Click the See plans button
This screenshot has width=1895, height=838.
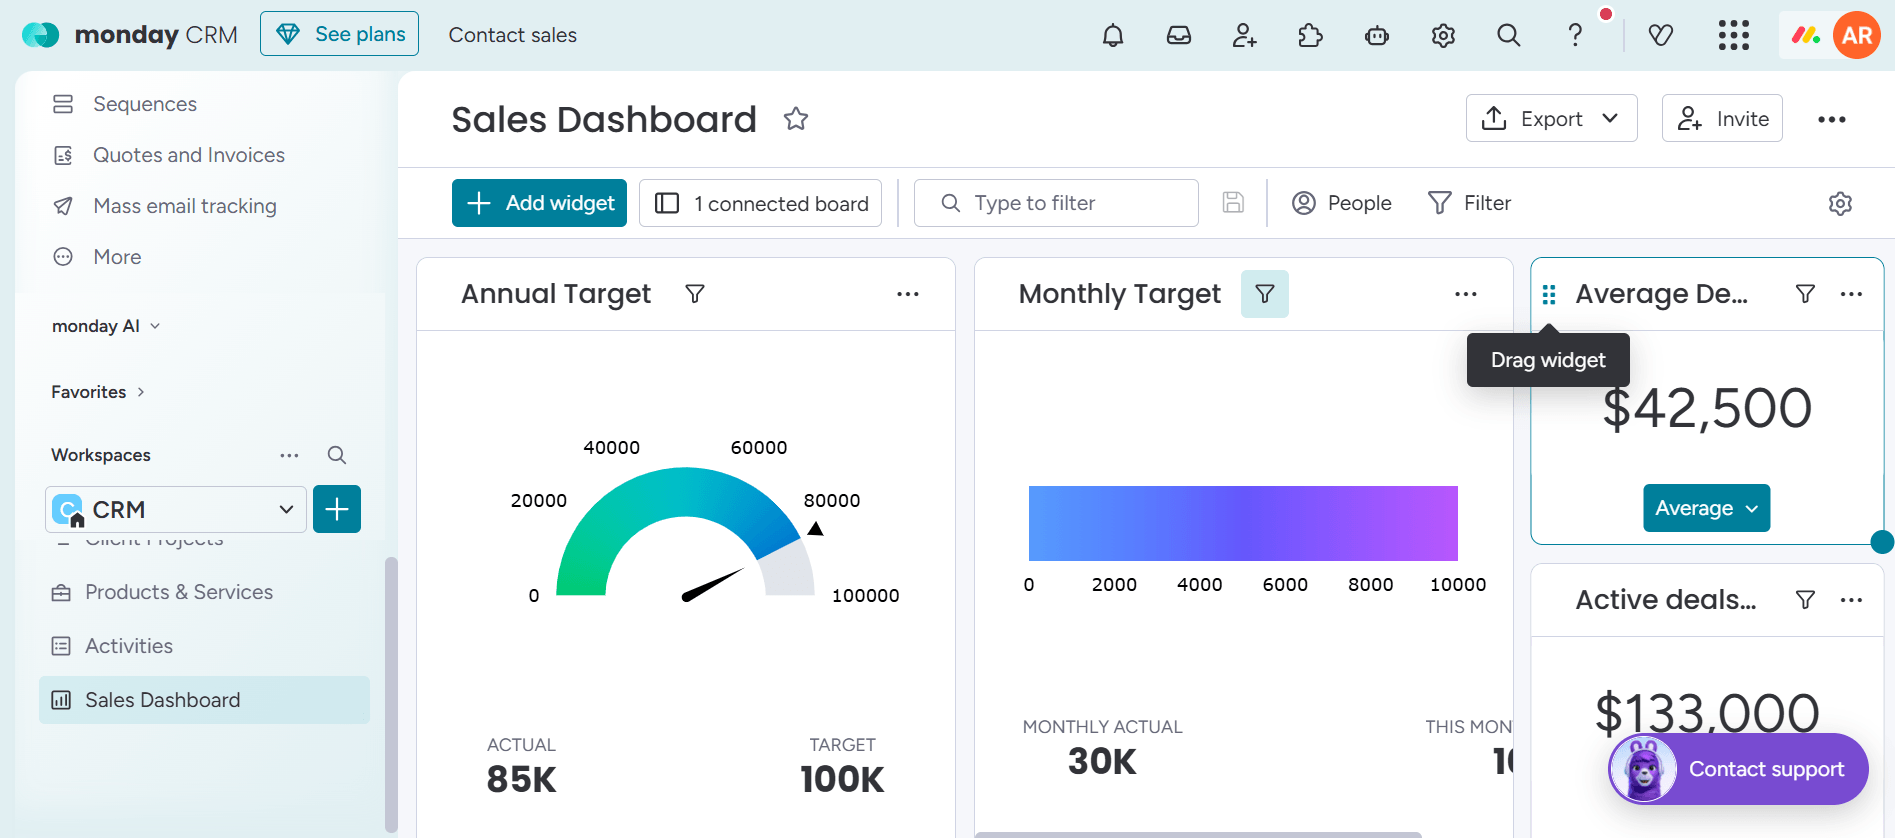[339, 34]
